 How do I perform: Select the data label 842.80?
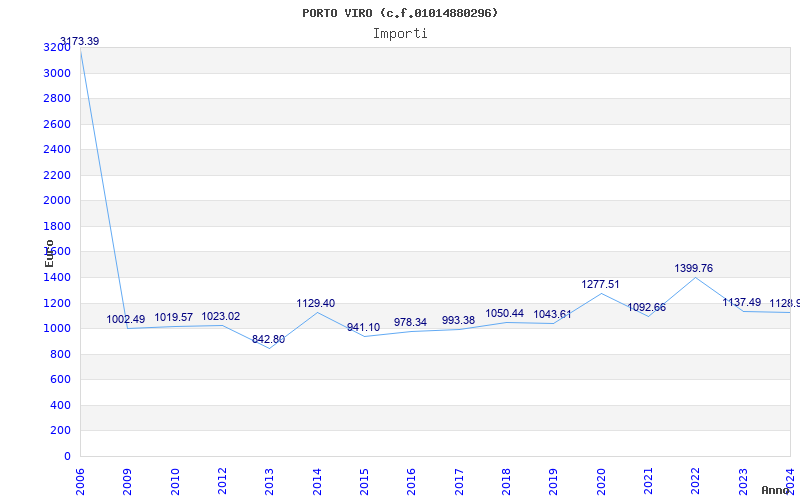268,339
